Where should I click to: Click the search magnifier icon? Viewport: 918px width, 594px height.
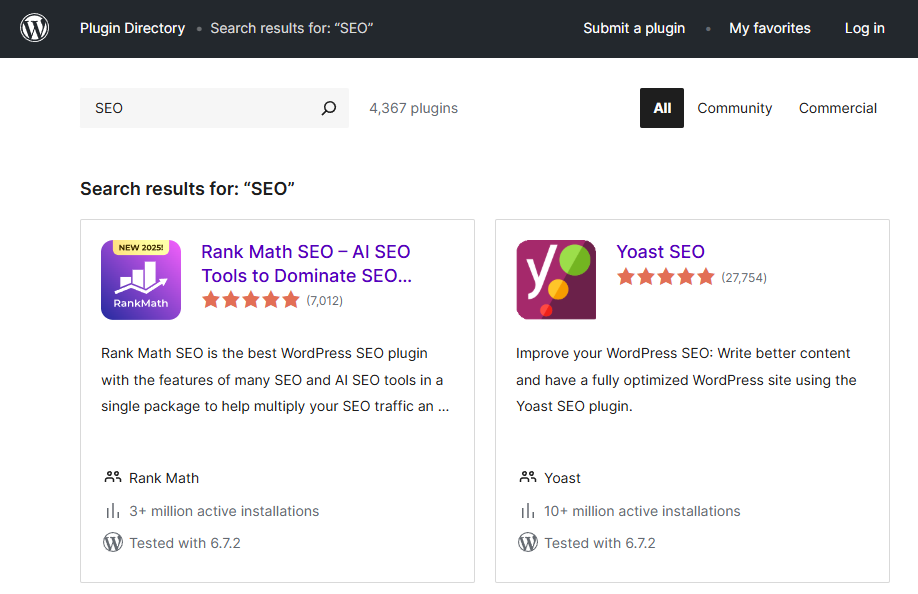(x=328, y=108)
